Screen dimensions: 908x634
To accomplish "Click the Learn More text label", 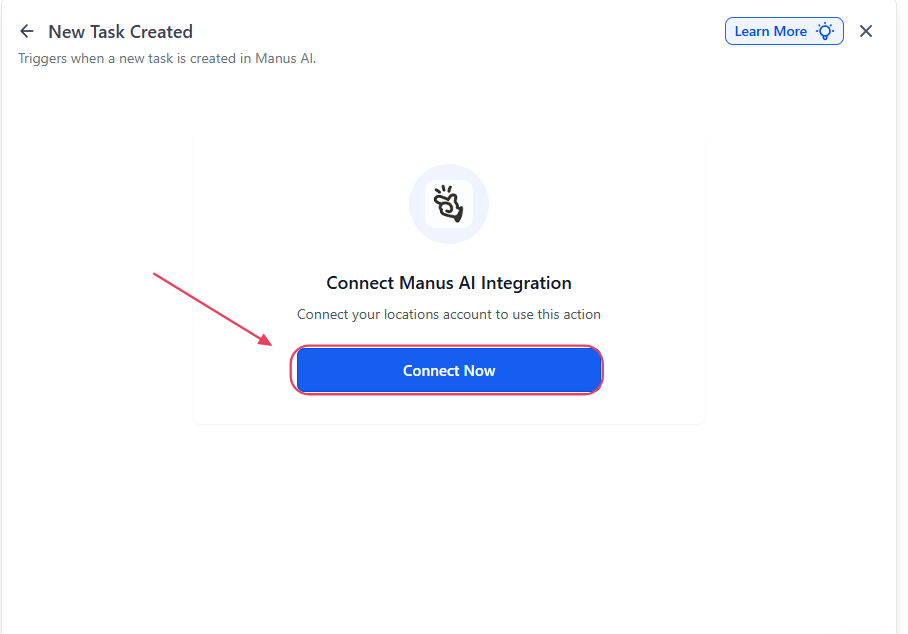I will point(770,31).
